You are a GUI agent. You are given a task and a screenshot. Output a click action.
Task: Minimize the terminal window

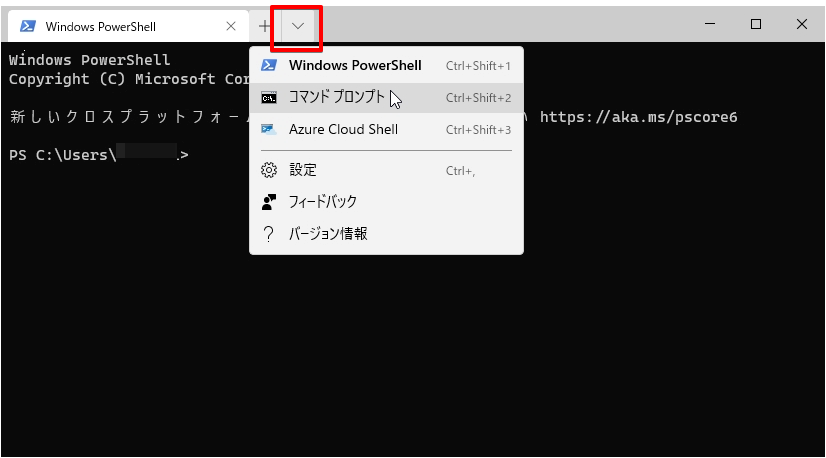click(710, 24)
